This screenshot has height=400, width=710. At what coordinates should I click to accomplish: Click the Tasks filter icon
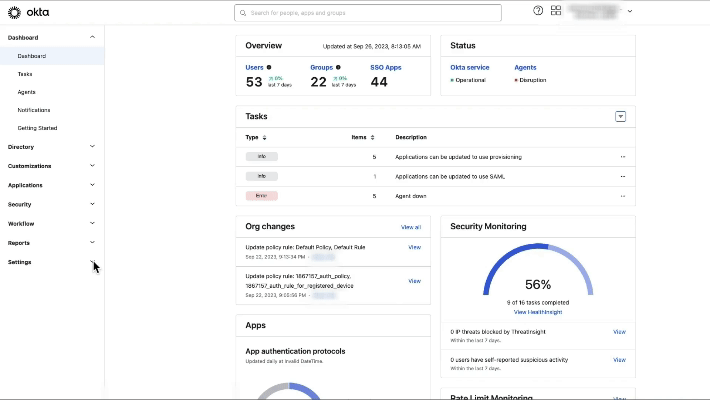tap(620, 117)
